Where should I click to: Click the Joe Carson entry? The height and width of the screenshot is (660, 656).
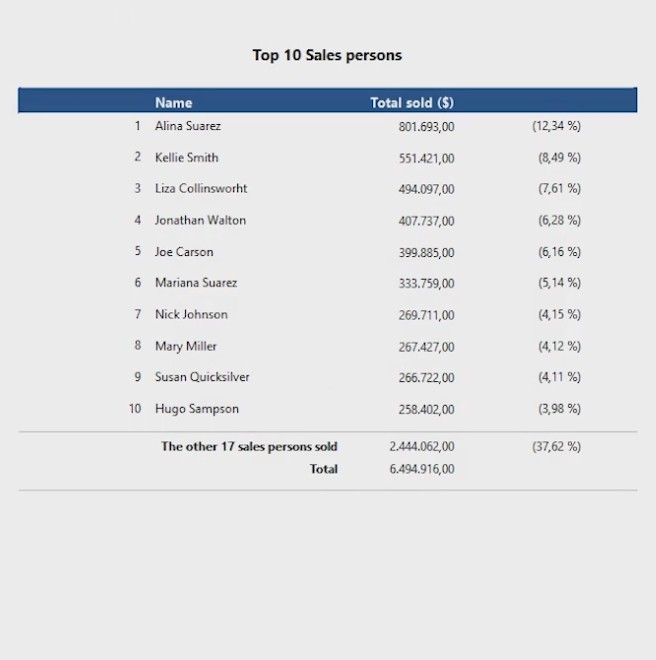(184, 252)
